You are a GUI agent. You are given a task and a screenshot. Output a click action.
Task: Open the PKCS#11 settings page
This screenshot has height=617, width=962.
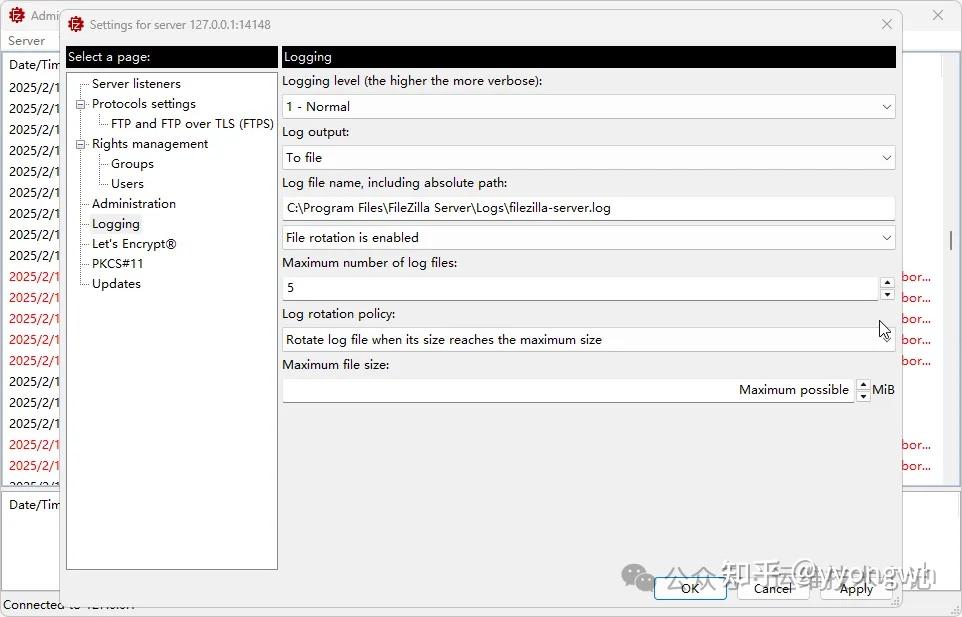(x=117, y=263)
